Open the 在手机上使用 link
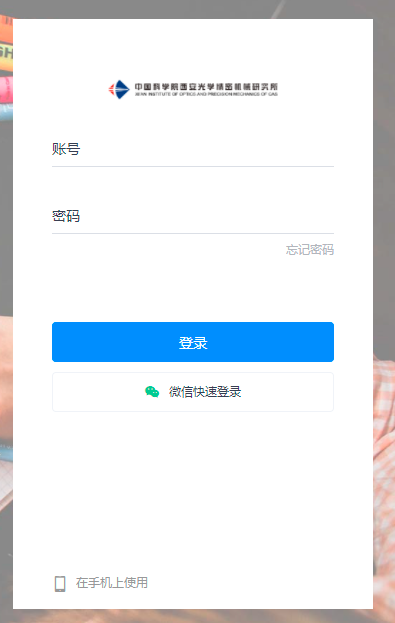This screenshot has height=623, width=395. pos(112,583)
